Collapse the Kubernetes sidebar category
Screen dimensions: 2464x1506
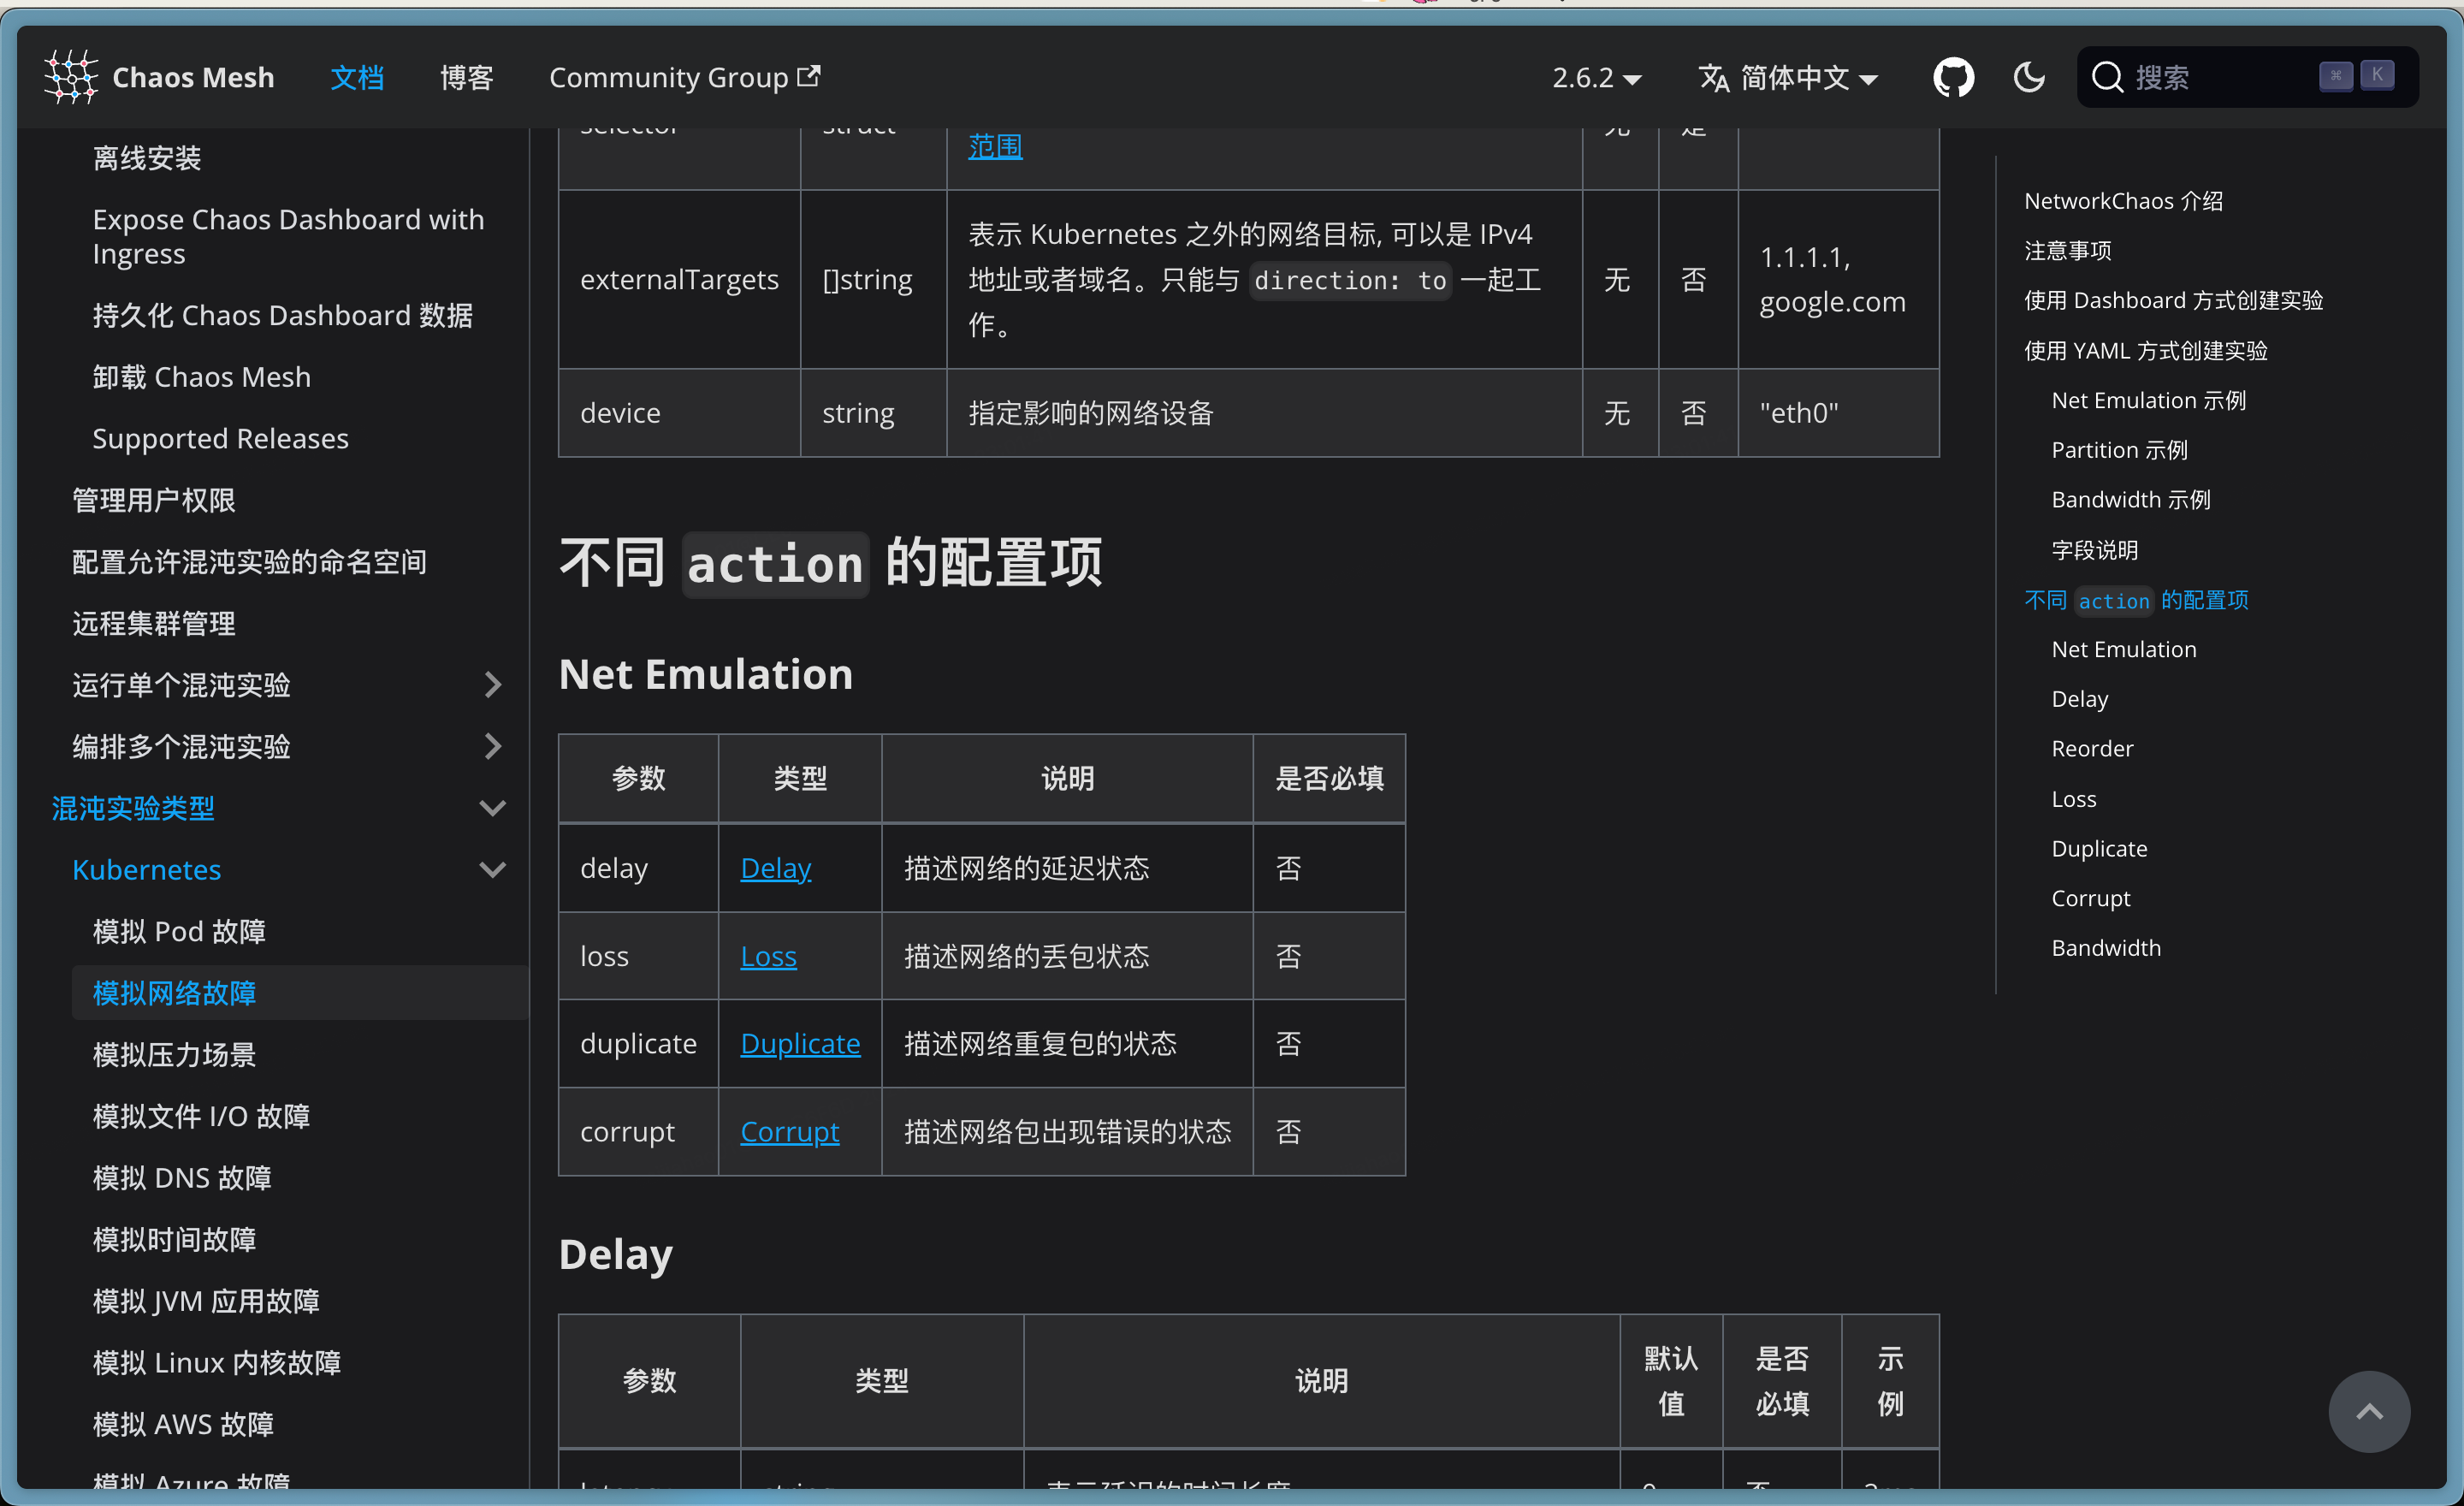(492, 870)
